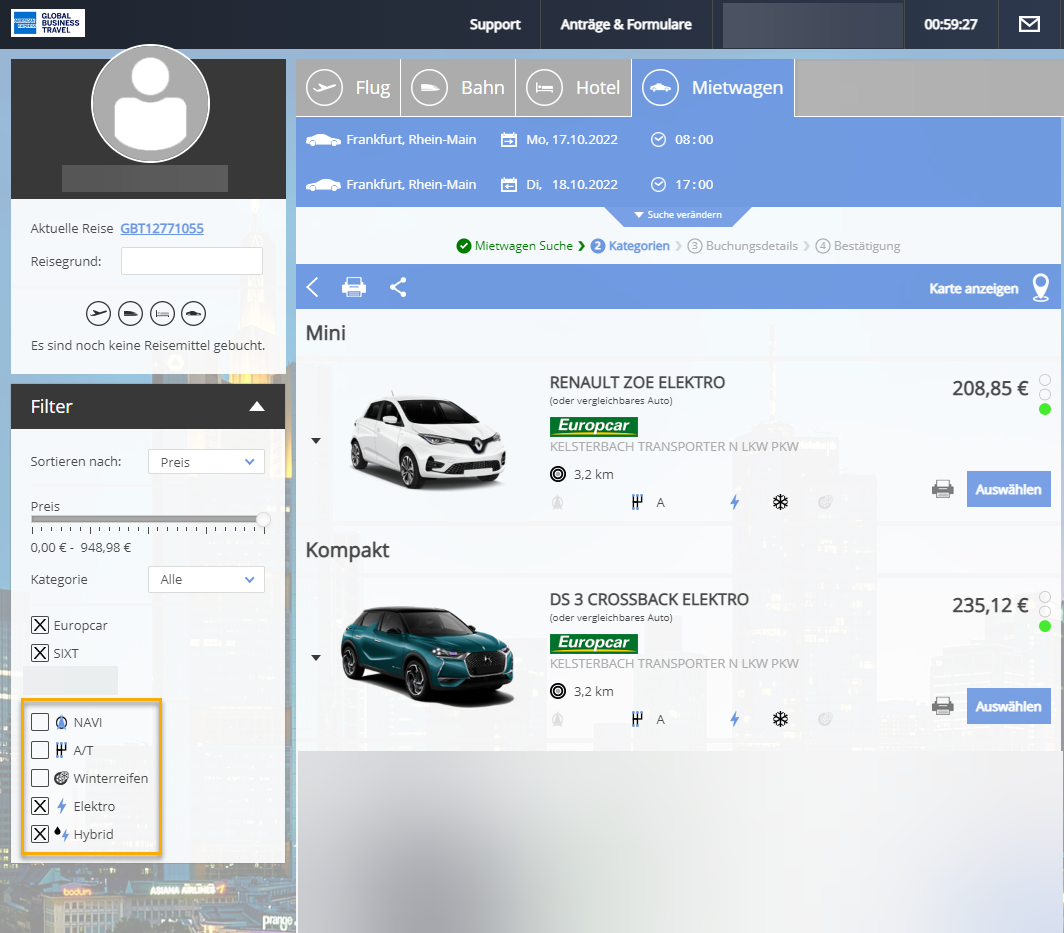This screenshot has height=933, width=1064.
Task: Select the Renault Zoe with Auswählen
Action: coord(1008,489)
